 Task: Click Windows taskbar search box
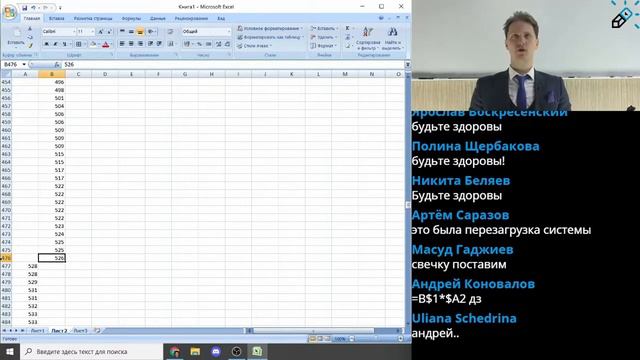91,351
